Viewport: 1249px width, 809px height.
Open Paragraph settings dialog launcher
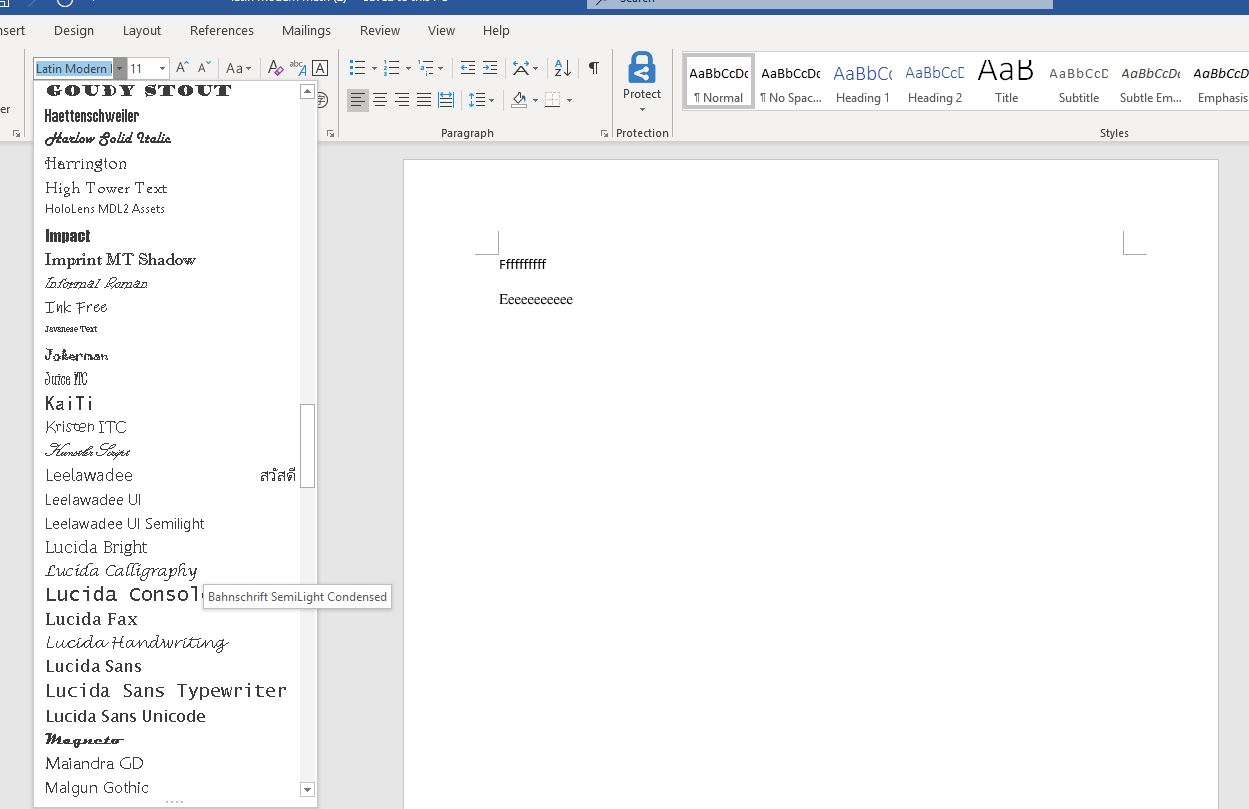click(604, 133)
